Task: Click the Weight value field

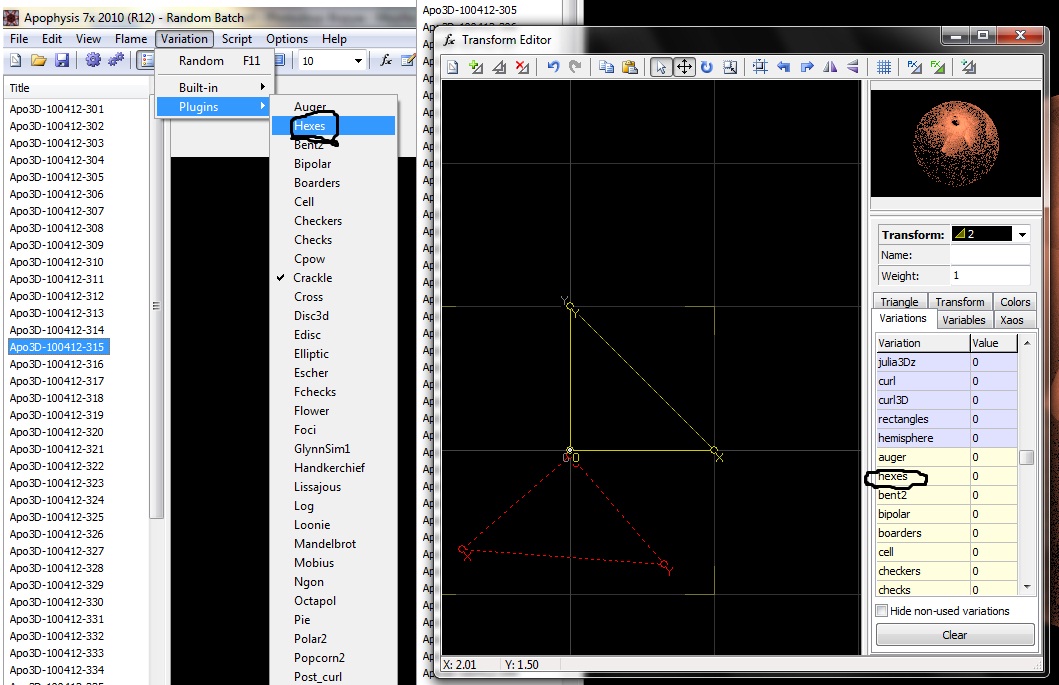Action: pos(989,276)
